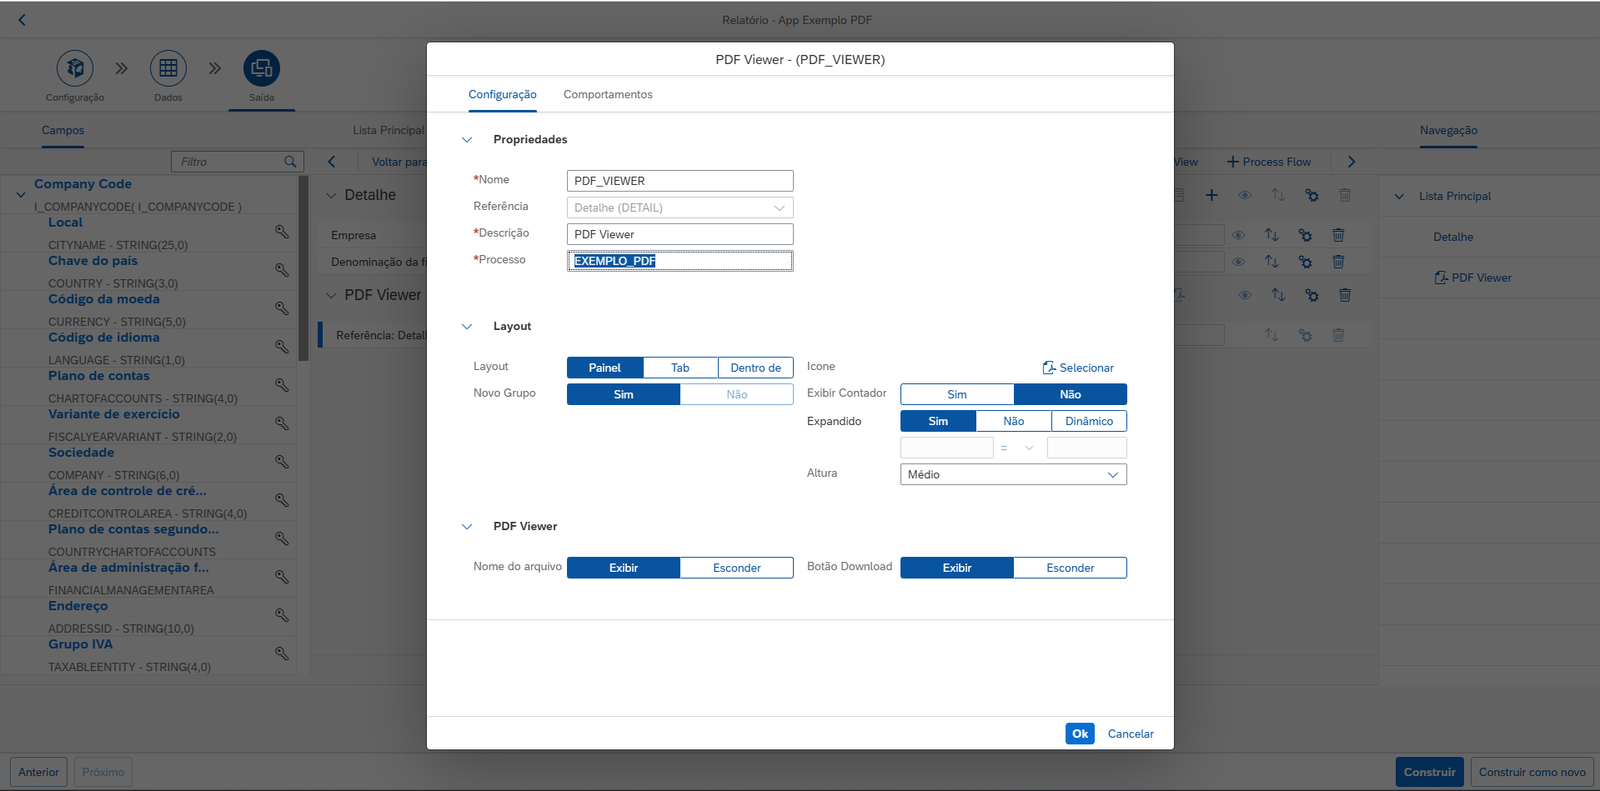The width and height of the screenshot is (1600, 791).
Task: Open the Campos tab
Action: 63,131
